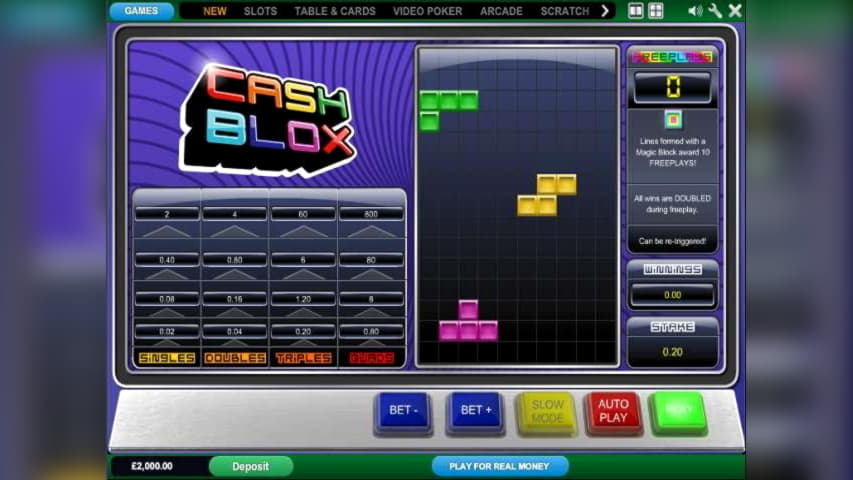
Task: Click the Magic Block icon in Freeplays panel
Action: 673,120
